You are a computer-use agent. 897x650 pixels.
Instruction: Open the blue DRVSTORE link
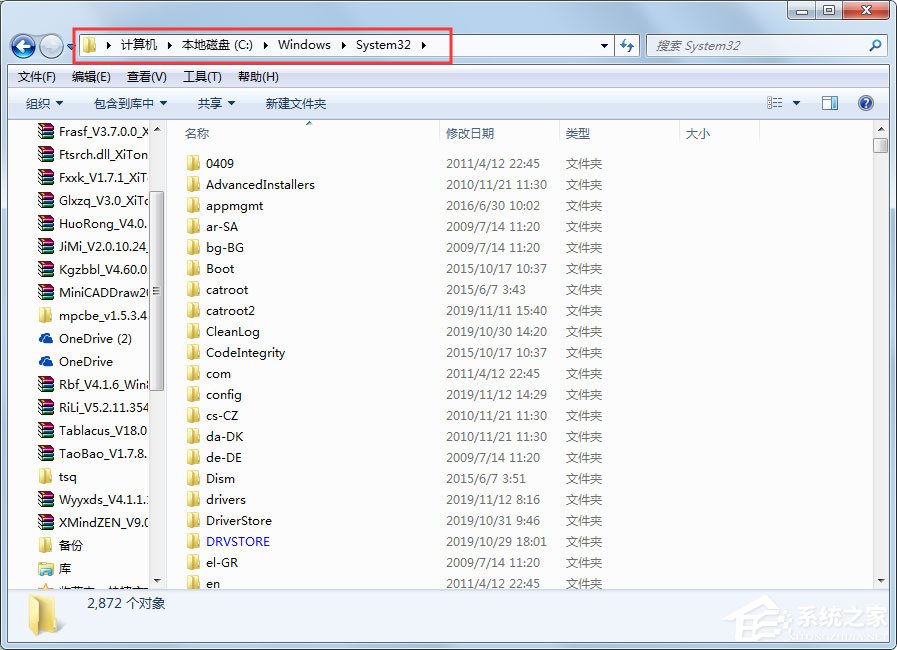[238, 541]
